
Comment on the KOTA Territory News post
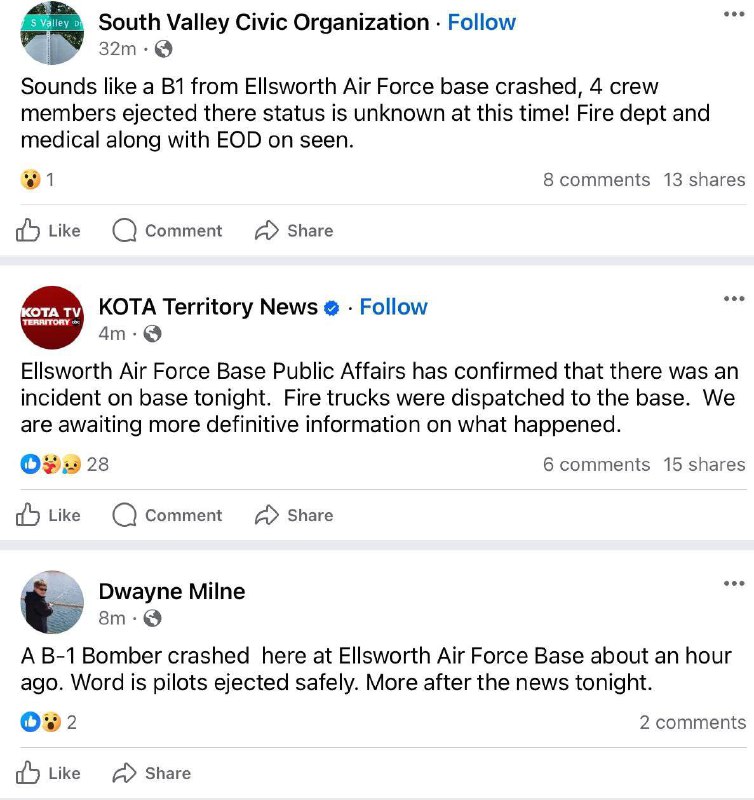pos(167,516)
